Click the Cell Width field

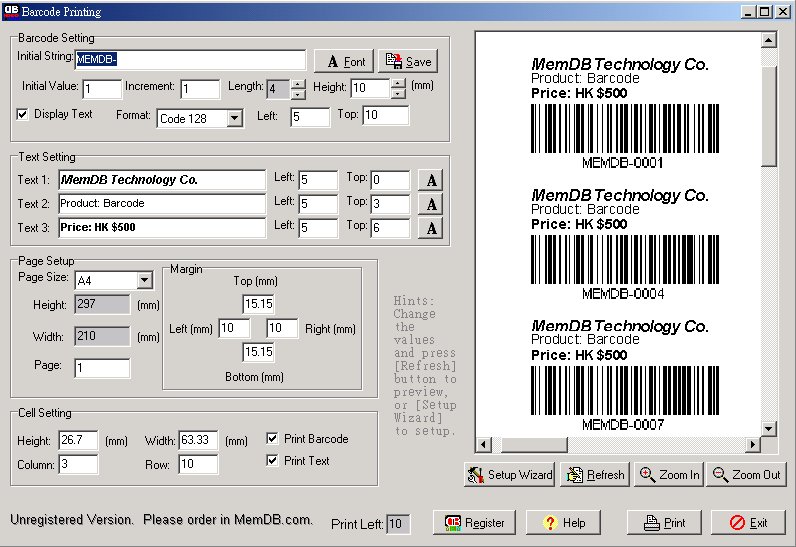198,440
